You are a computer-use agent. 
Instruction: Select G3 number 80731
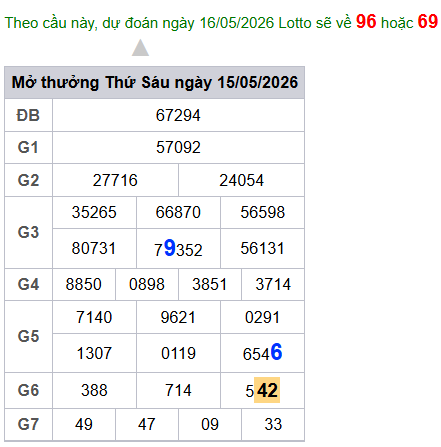click(94, 248)
